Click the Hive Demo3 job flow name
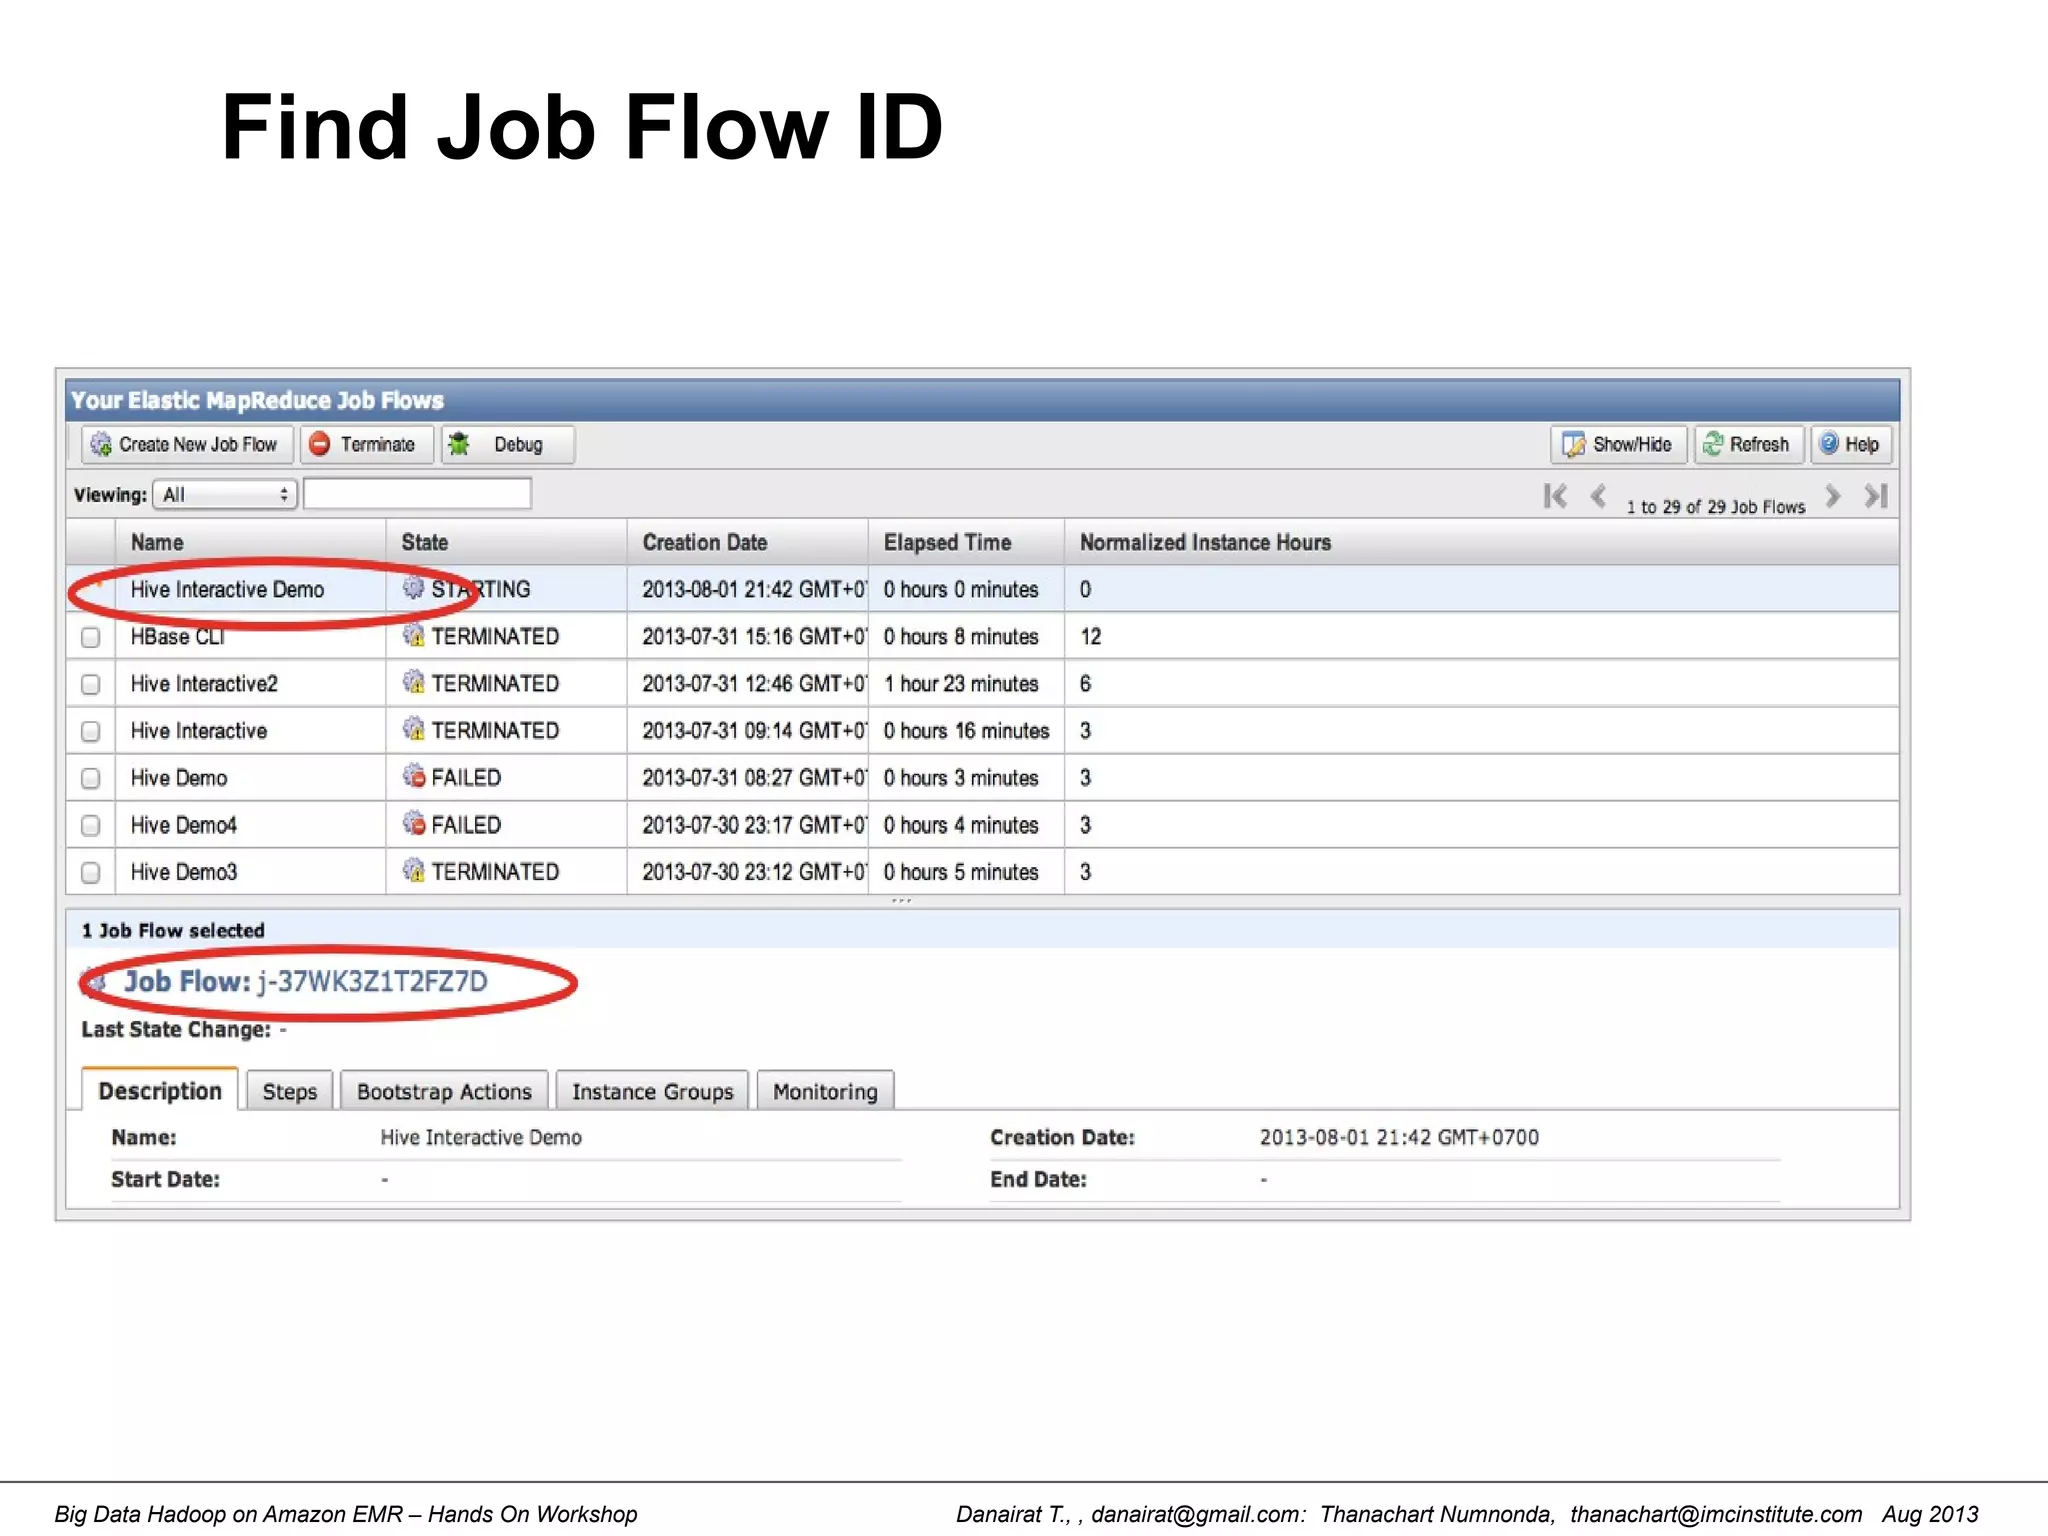Screen dimensions: 2048x1536 click(183, 872)
